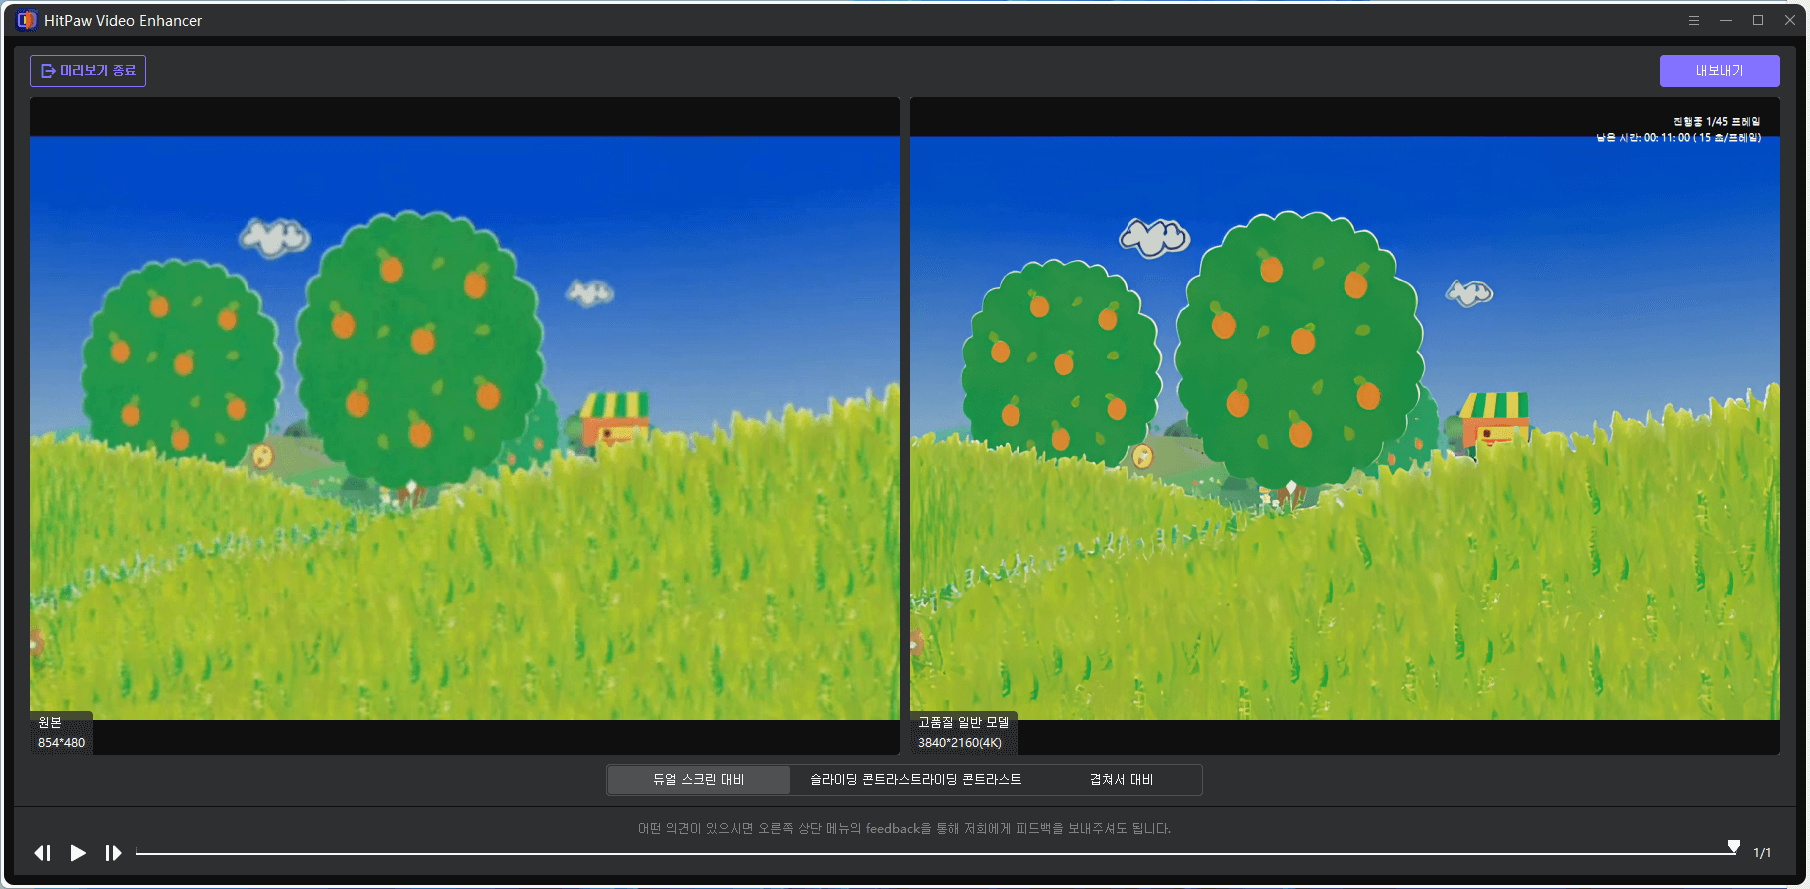Click the enhanced 4K preview pane

[1345, 427]
